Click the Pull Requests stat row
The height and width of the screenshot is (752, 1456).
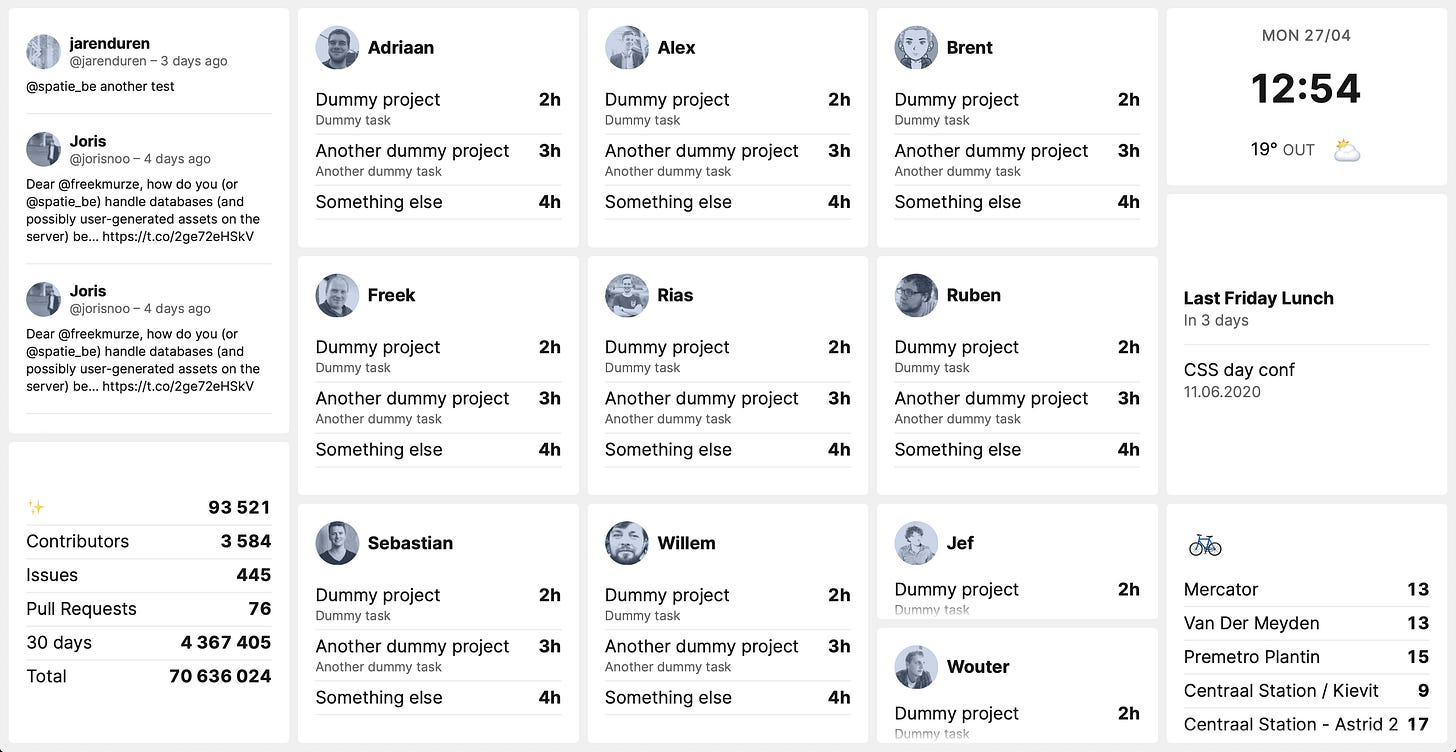(x=149, y=609)
